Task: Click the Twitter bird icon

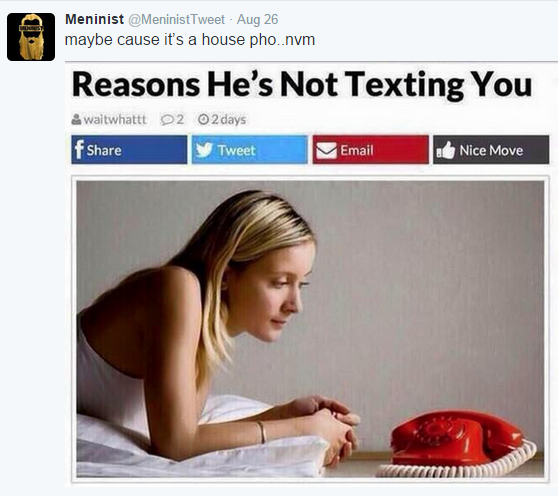Action: coord(204,150)
